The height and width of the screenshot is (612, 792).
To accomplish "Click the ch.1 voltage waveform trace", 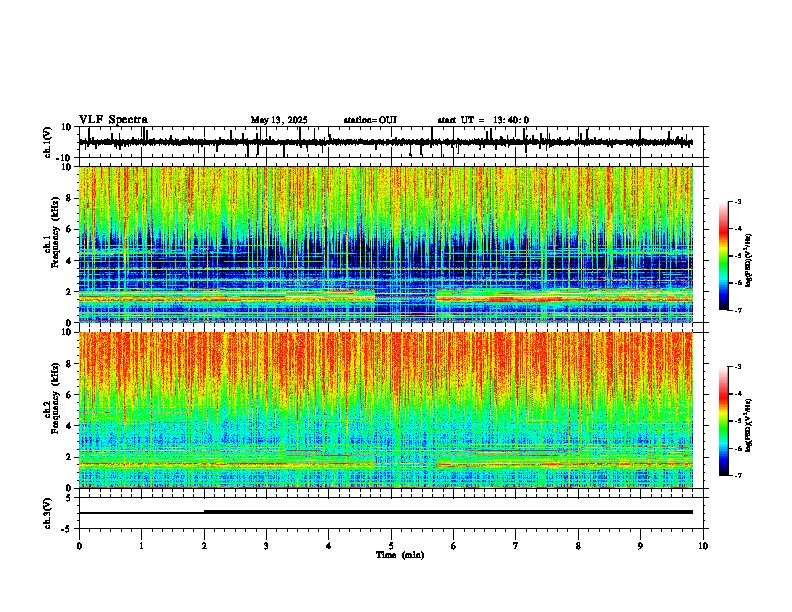I will [x=385, y=142].
